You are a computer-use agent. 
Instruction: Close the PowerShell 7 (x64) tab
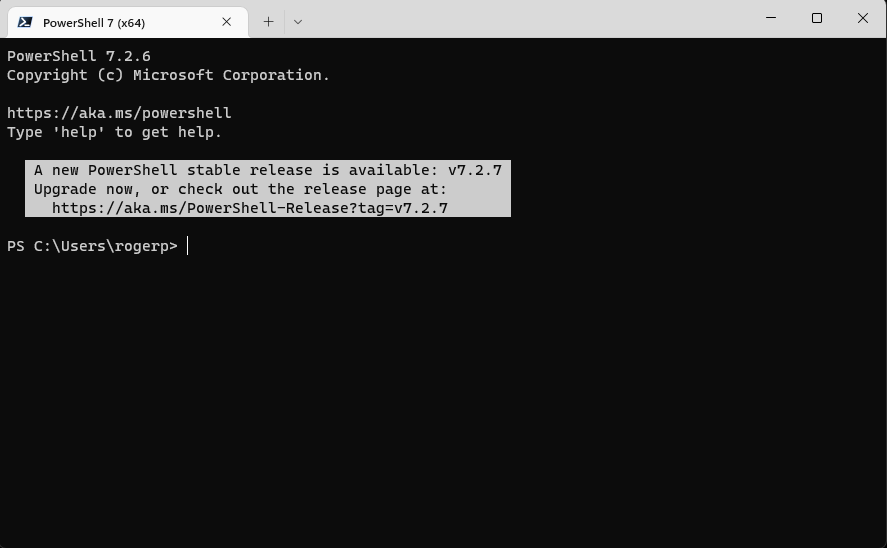coord(226,22)
